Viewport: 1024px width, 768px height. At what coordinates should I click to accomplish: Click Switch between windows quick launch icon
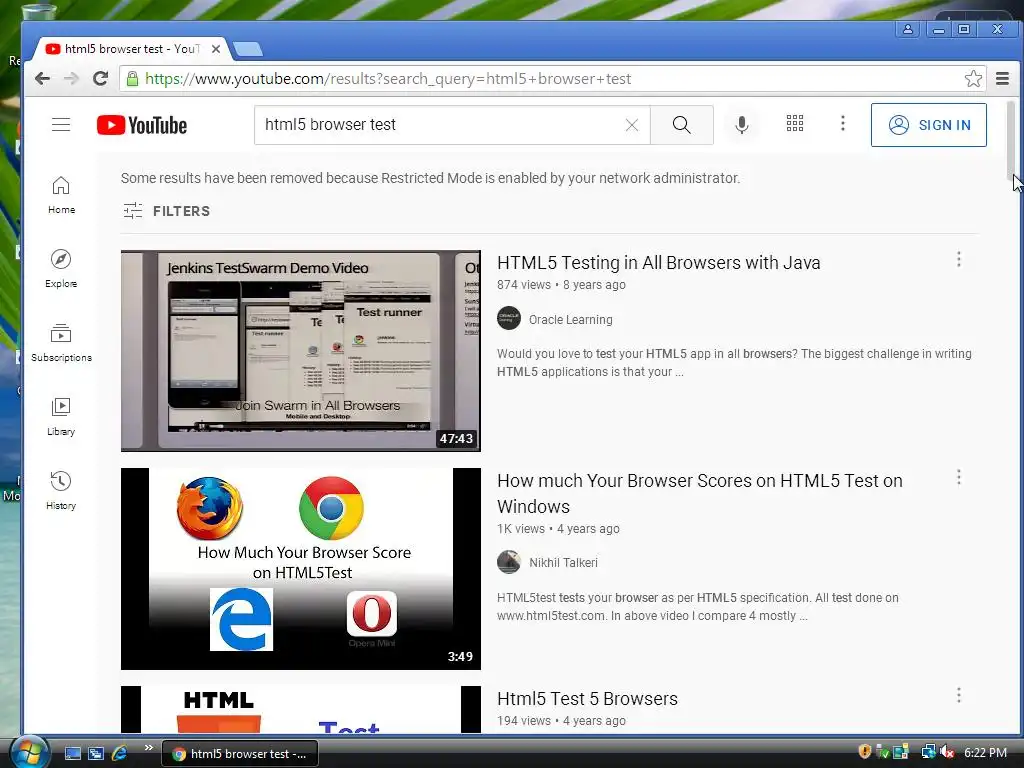(96, 753)
